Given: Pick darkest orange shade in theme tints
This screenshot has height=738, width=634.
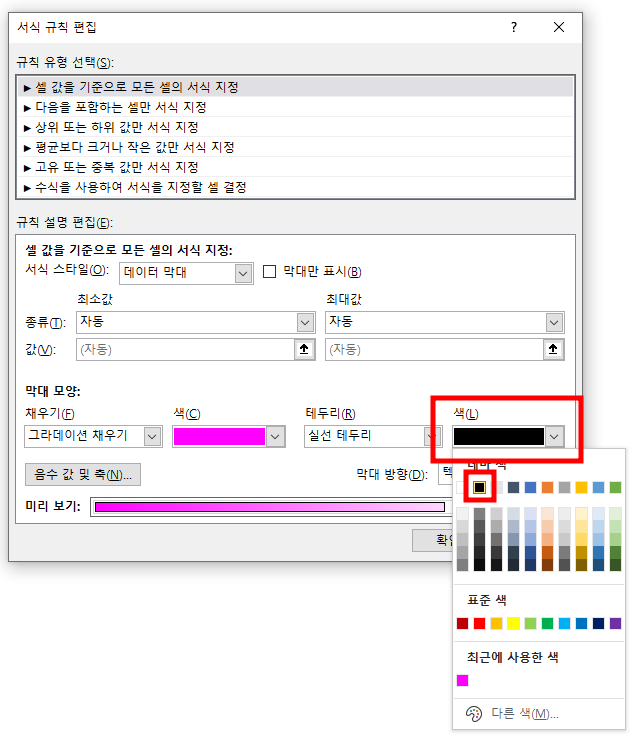Looking at the screenshot, I should click(547, 565).
